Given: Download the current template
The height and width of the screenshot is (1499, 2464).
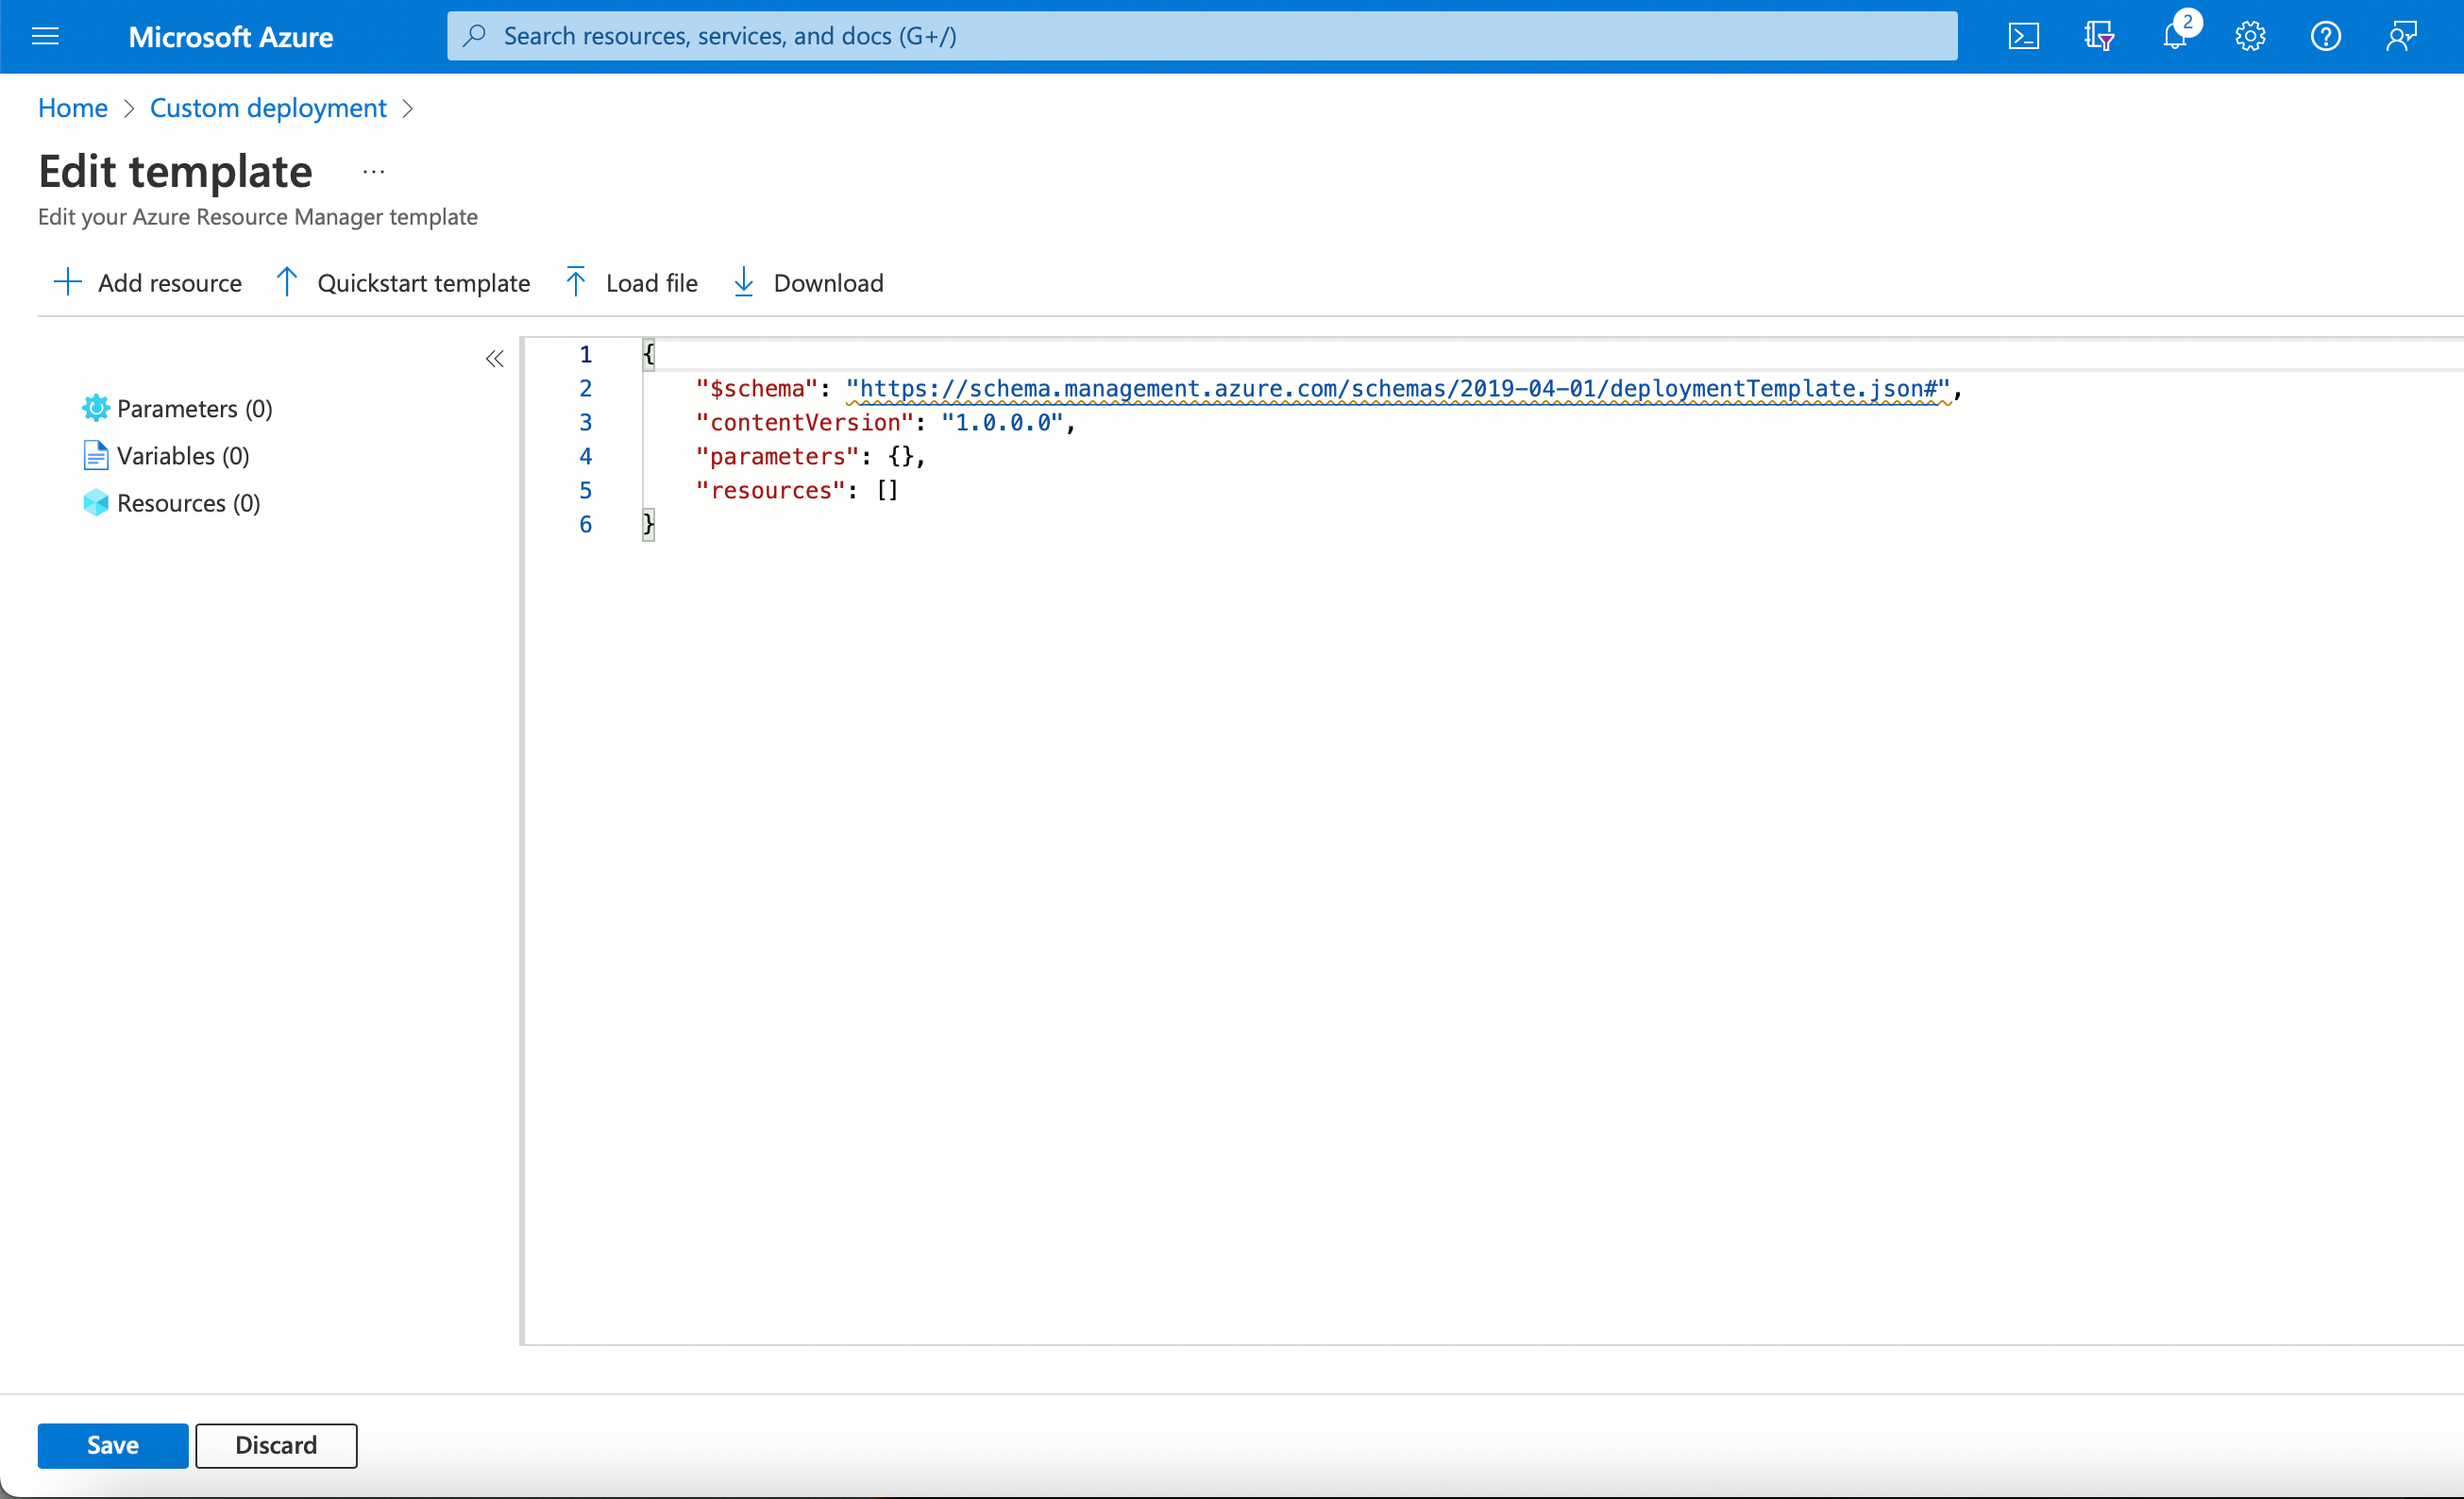Looking at the screenshot, I should tap(808, 283).
